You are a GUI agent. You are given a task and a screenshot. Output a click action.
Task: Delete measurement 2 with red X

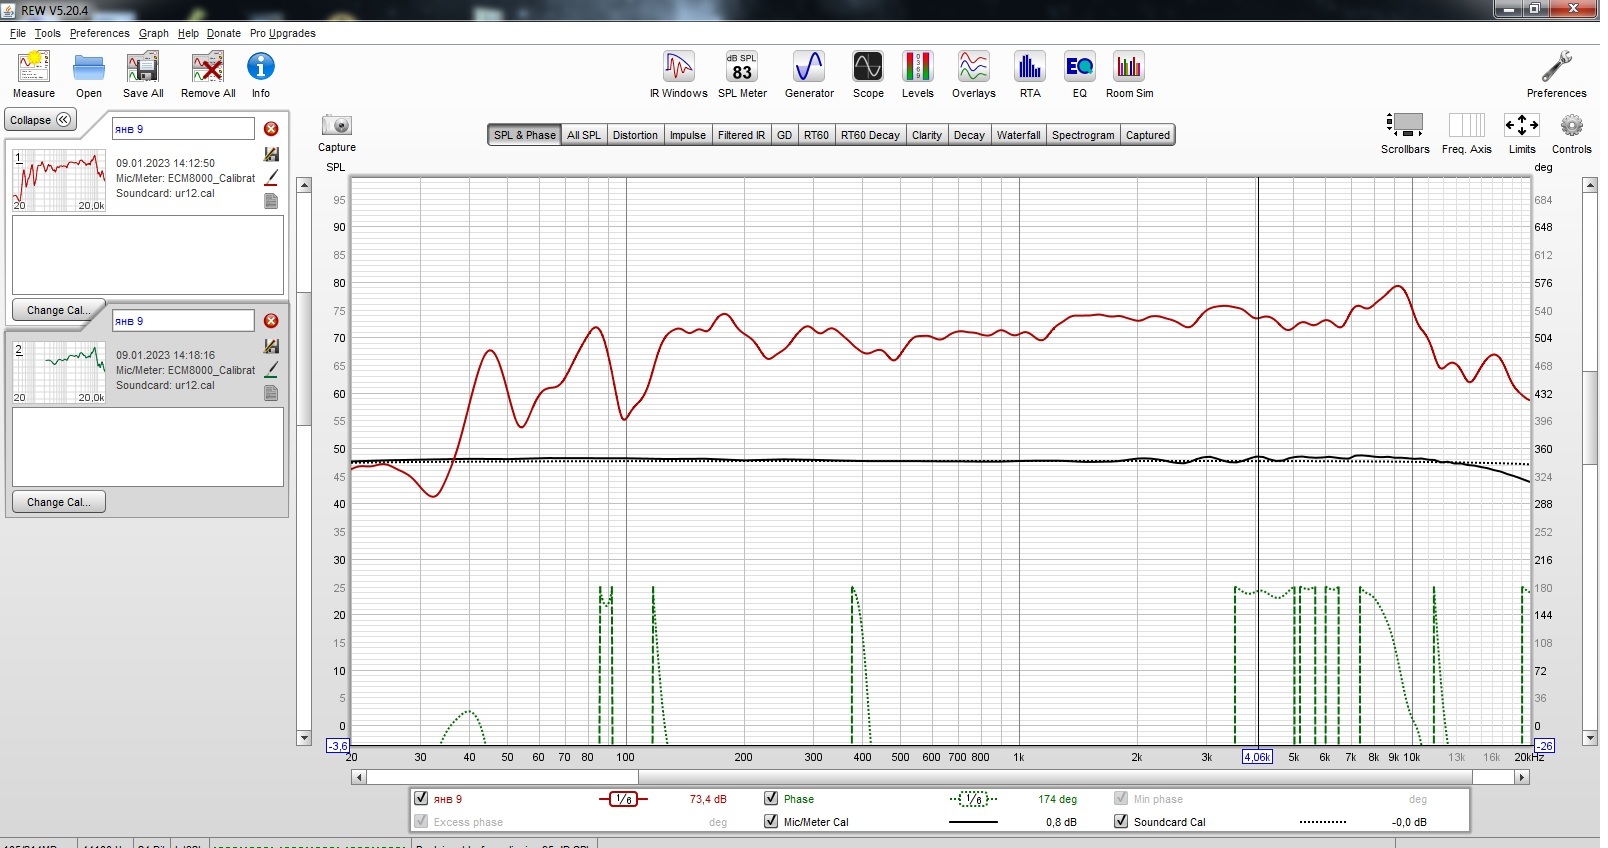[x=271, y=321]
